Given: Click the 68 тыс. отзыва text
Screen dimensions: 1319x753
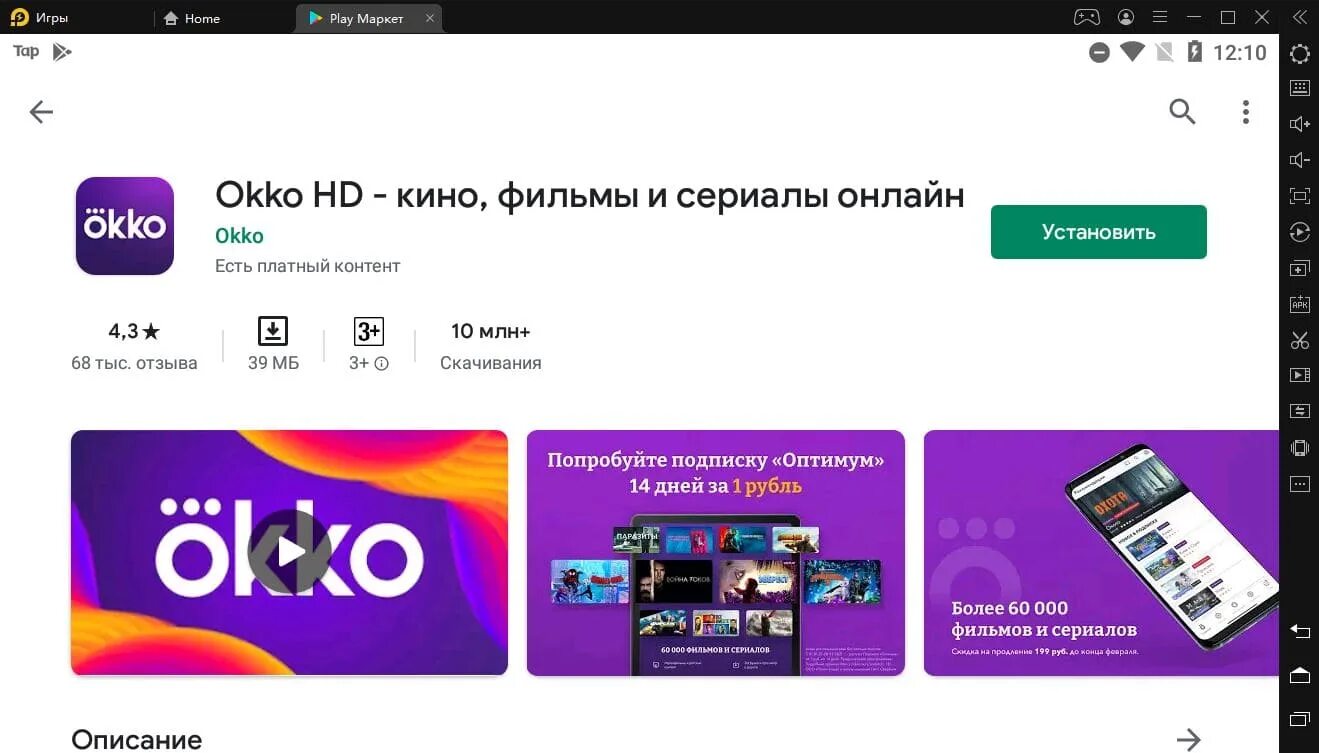Looking at the screenshot, I should point(134,363).
